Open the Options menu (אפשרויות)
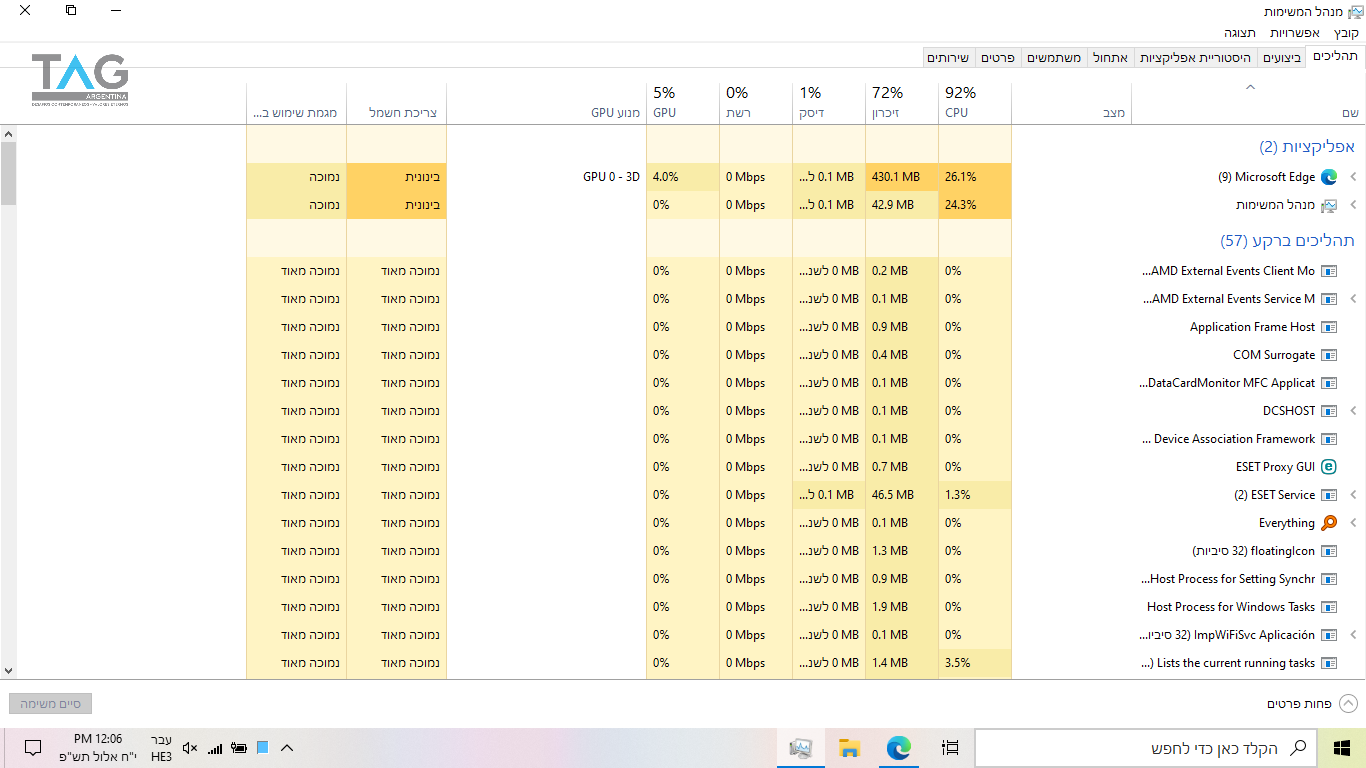The image size is (1366, 768). coord(1295,33)
